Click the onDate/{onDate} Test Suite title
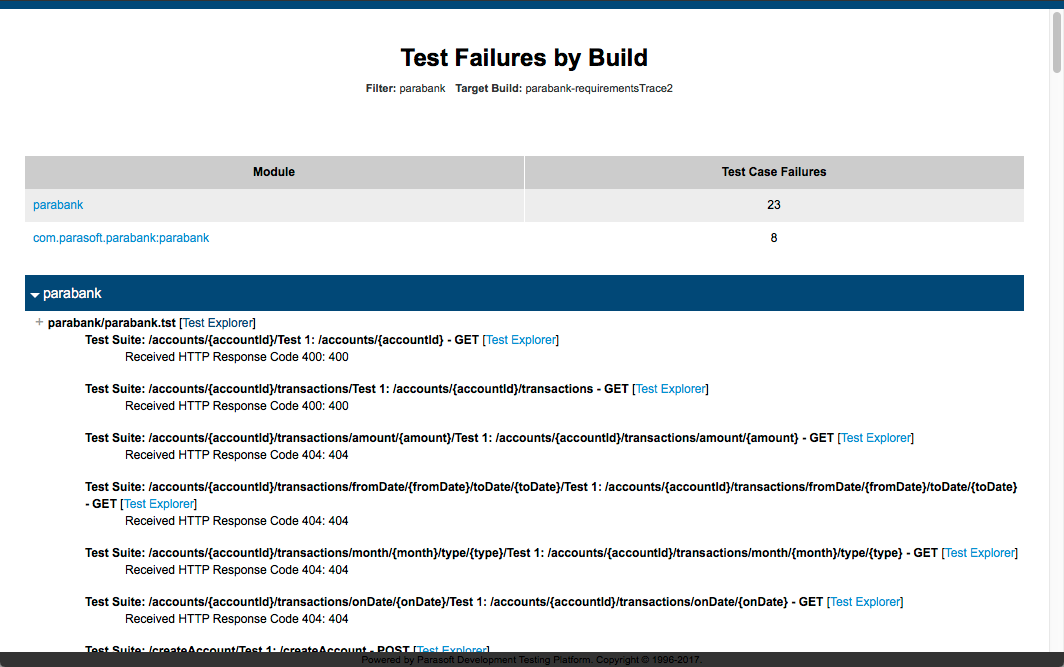Screen dimensions: 1064x667 point(454,602)
